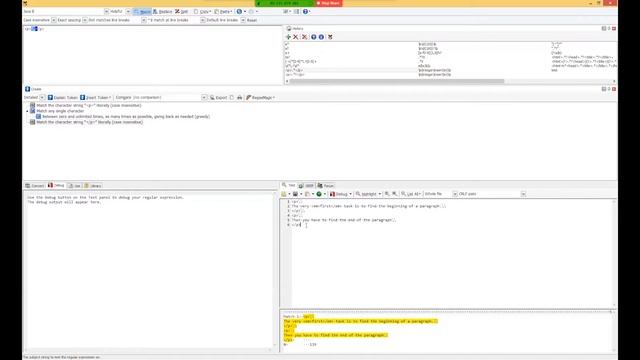
Task: Toggle Split mode
Action: (182, 11)
